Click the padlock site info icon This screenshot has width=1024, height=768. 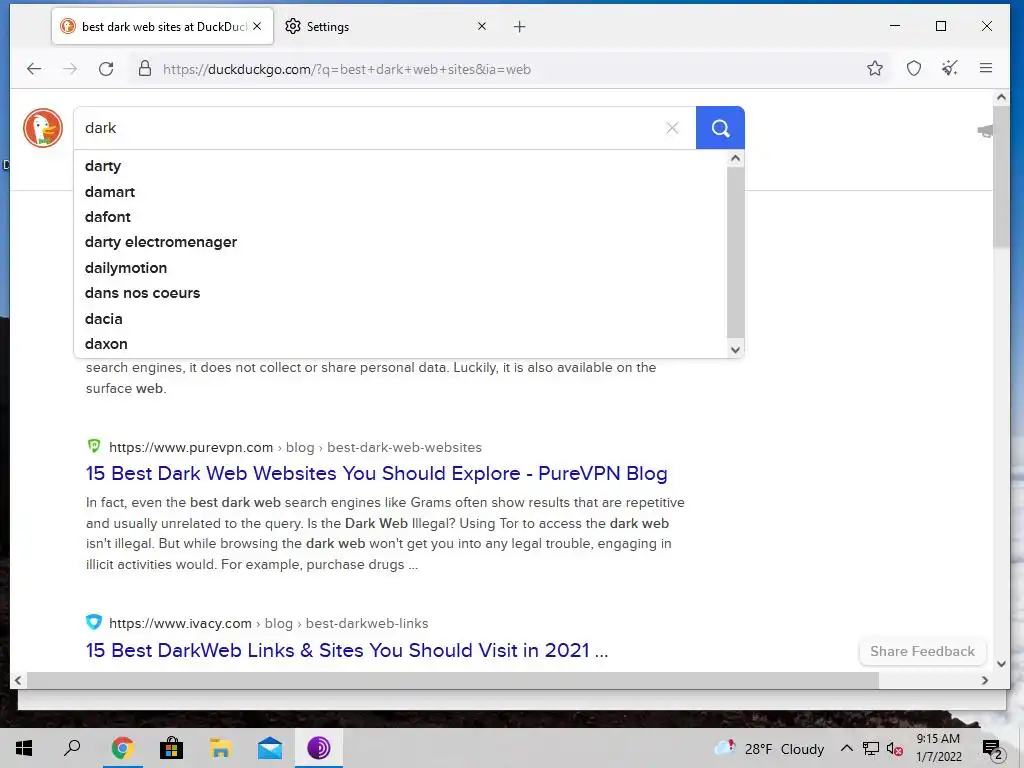click(x=145, y=69)
